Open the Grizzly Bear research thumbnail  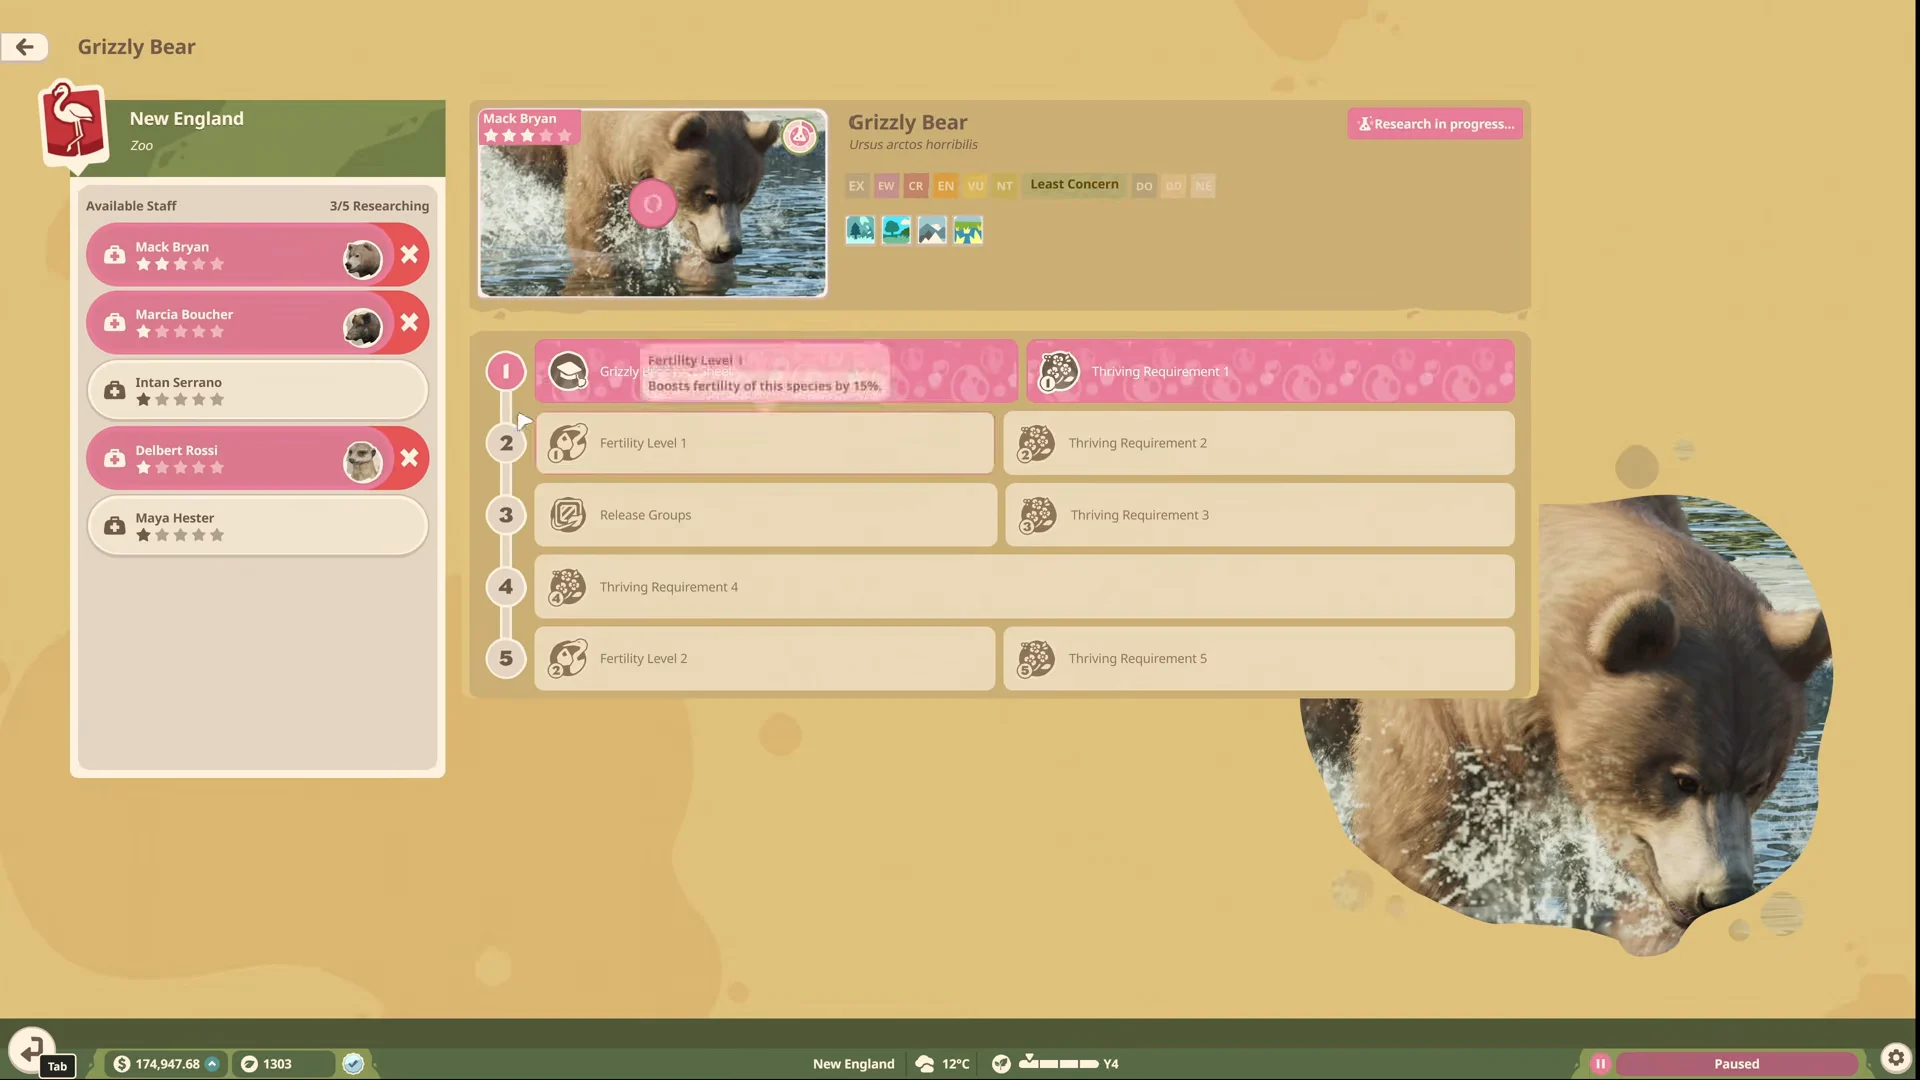653,203
